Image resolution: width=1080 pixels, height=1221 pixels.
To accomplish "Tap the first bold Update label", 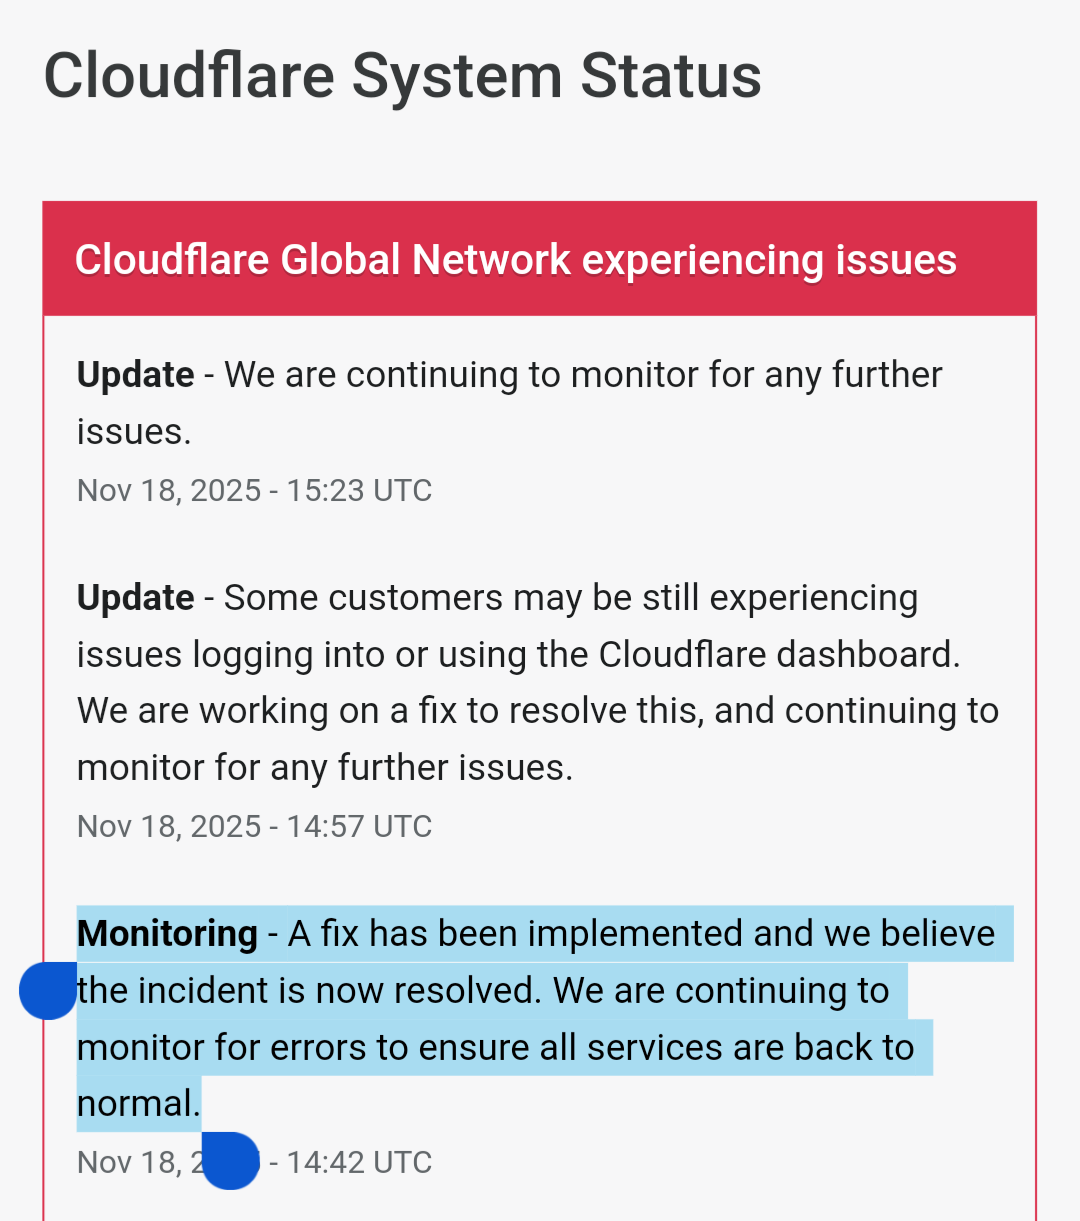I will (136, 375).
